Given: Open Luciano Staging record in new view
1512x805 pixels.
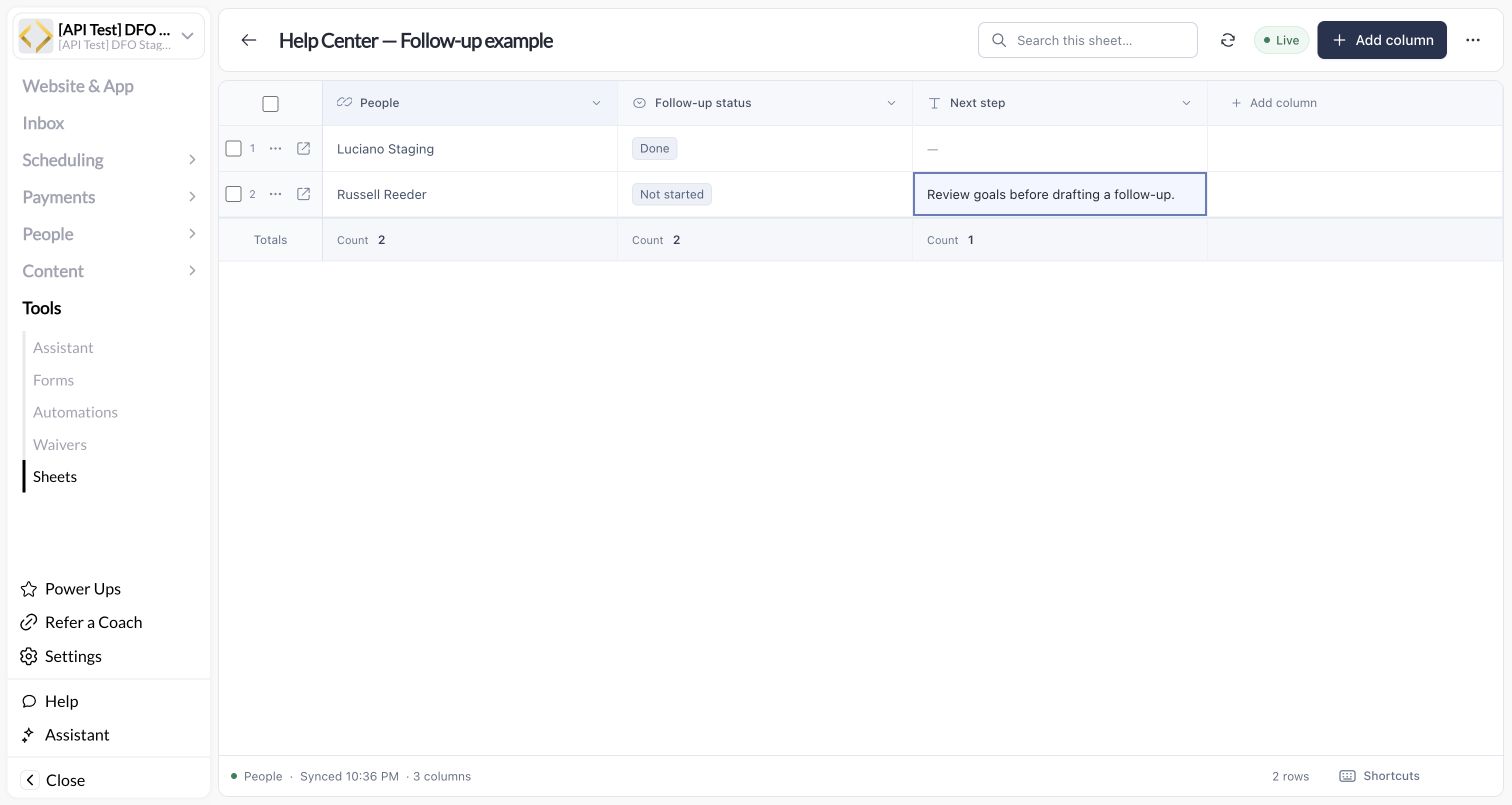Looking at the screenshot, I should tap(304, 149).
